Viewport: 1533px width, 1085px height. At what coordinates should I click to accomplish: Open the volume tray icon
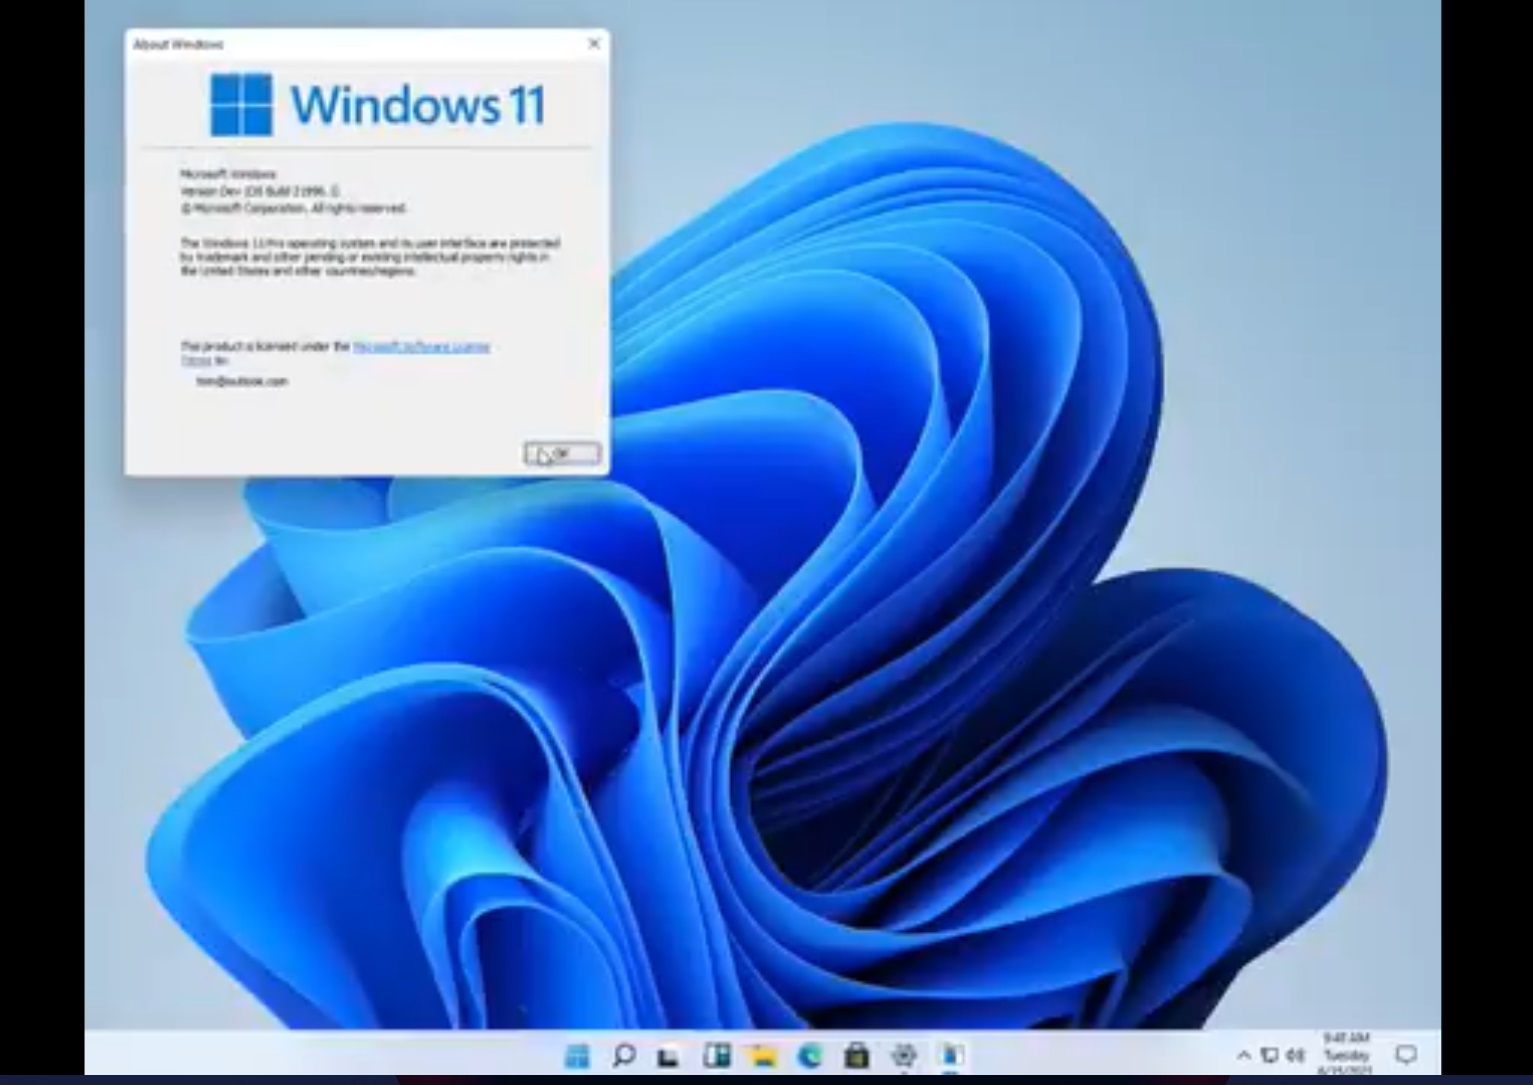1296,1055
